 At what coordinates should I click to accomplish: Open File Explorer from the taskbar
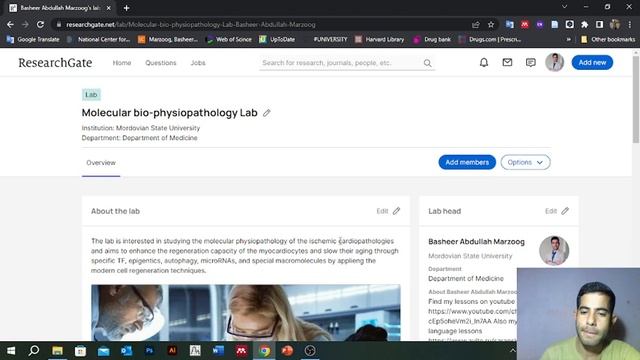tap(57, 351)
